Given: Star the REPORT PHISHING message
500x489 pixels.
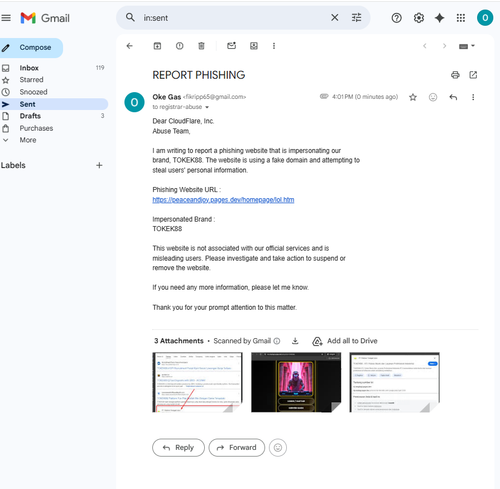Looking at the screenshot, I should pos(413,97).
